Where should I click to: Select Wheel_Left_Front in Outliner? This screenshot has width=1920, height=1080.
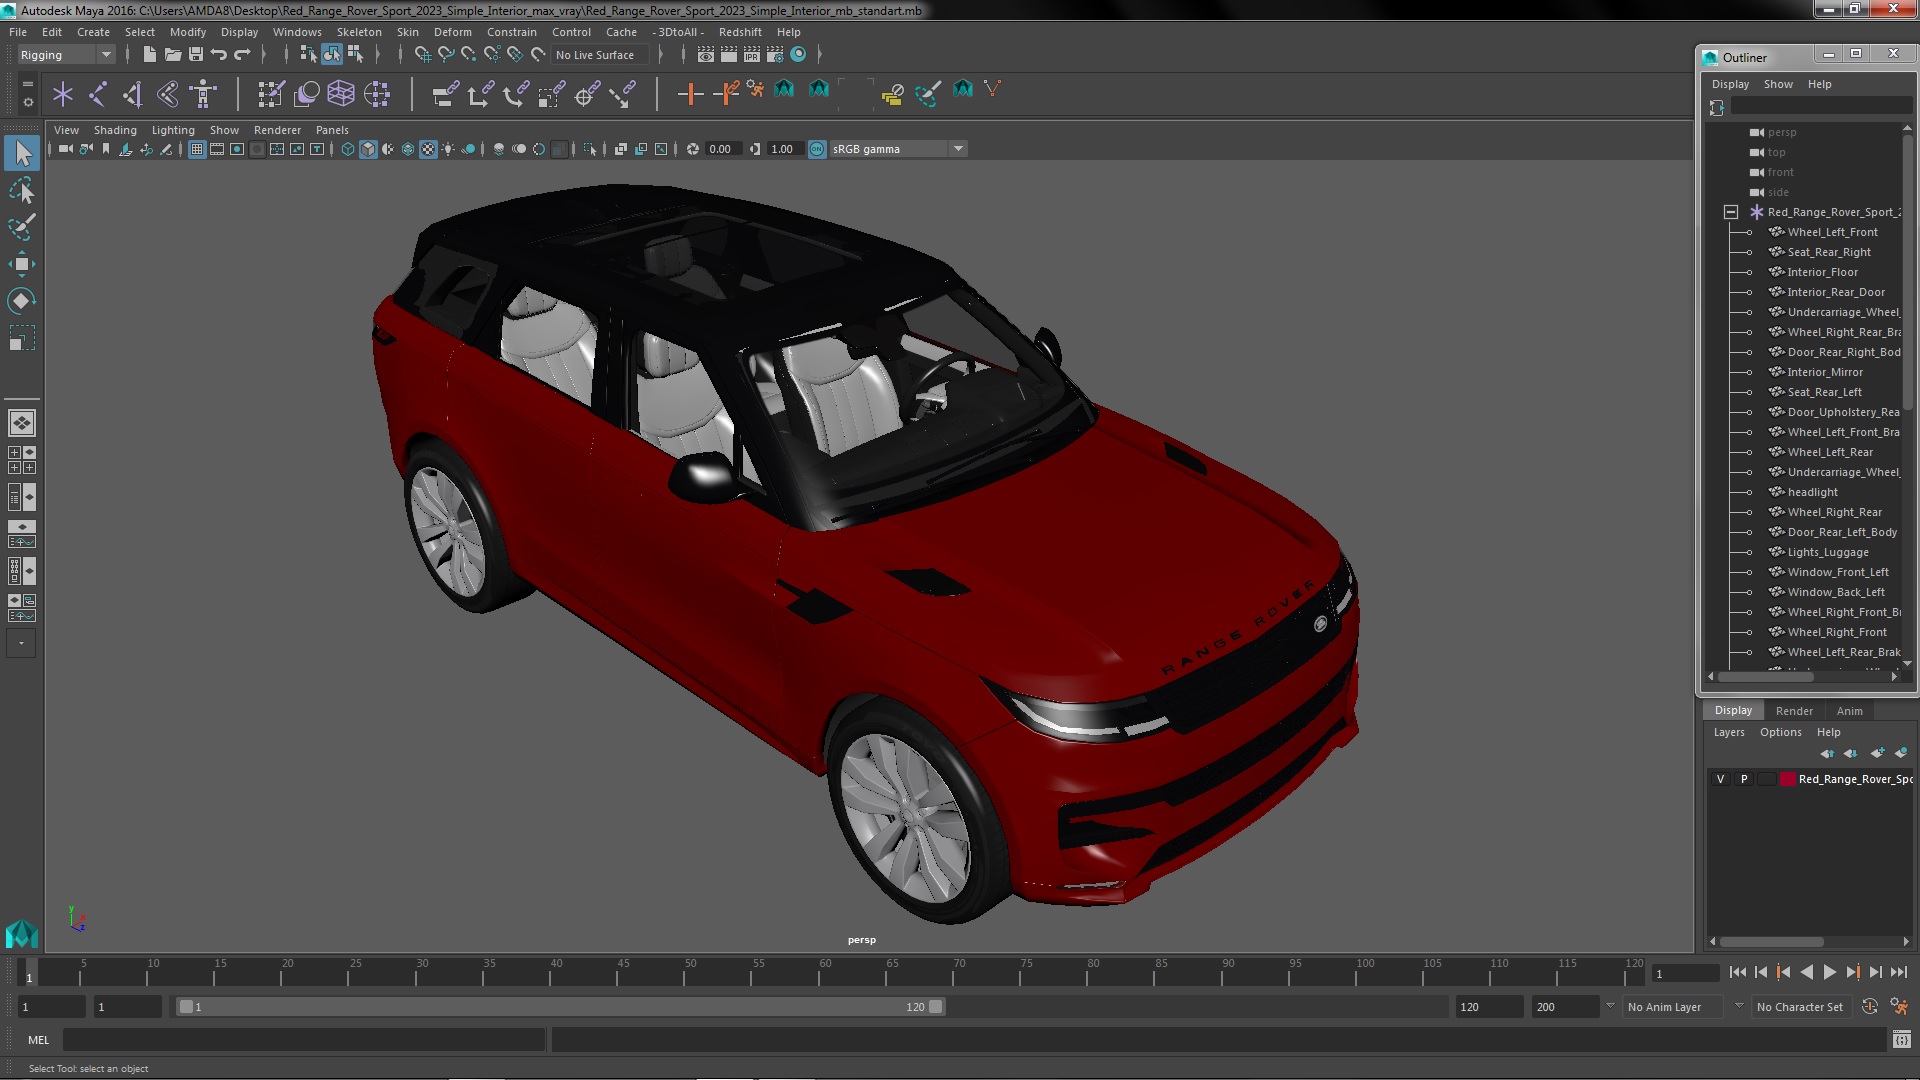click(x=1832, y=232)
